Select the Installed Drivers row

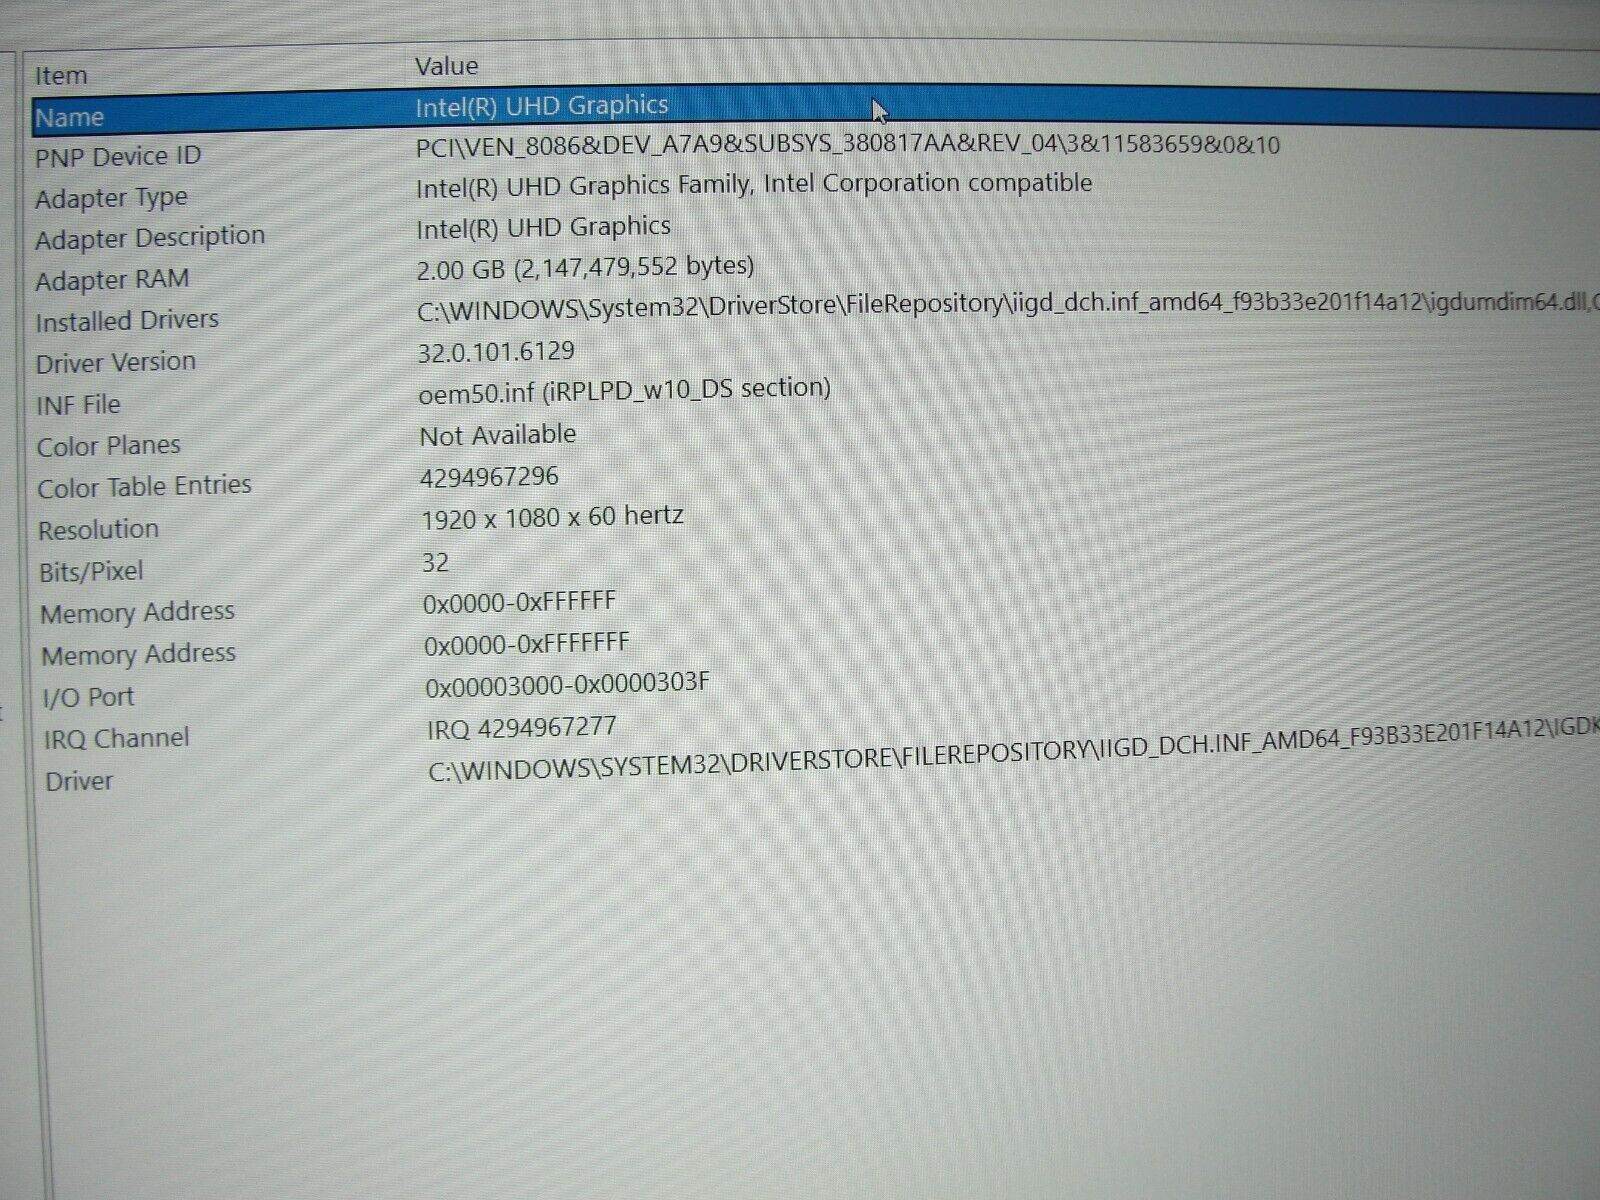click(127, 321)
